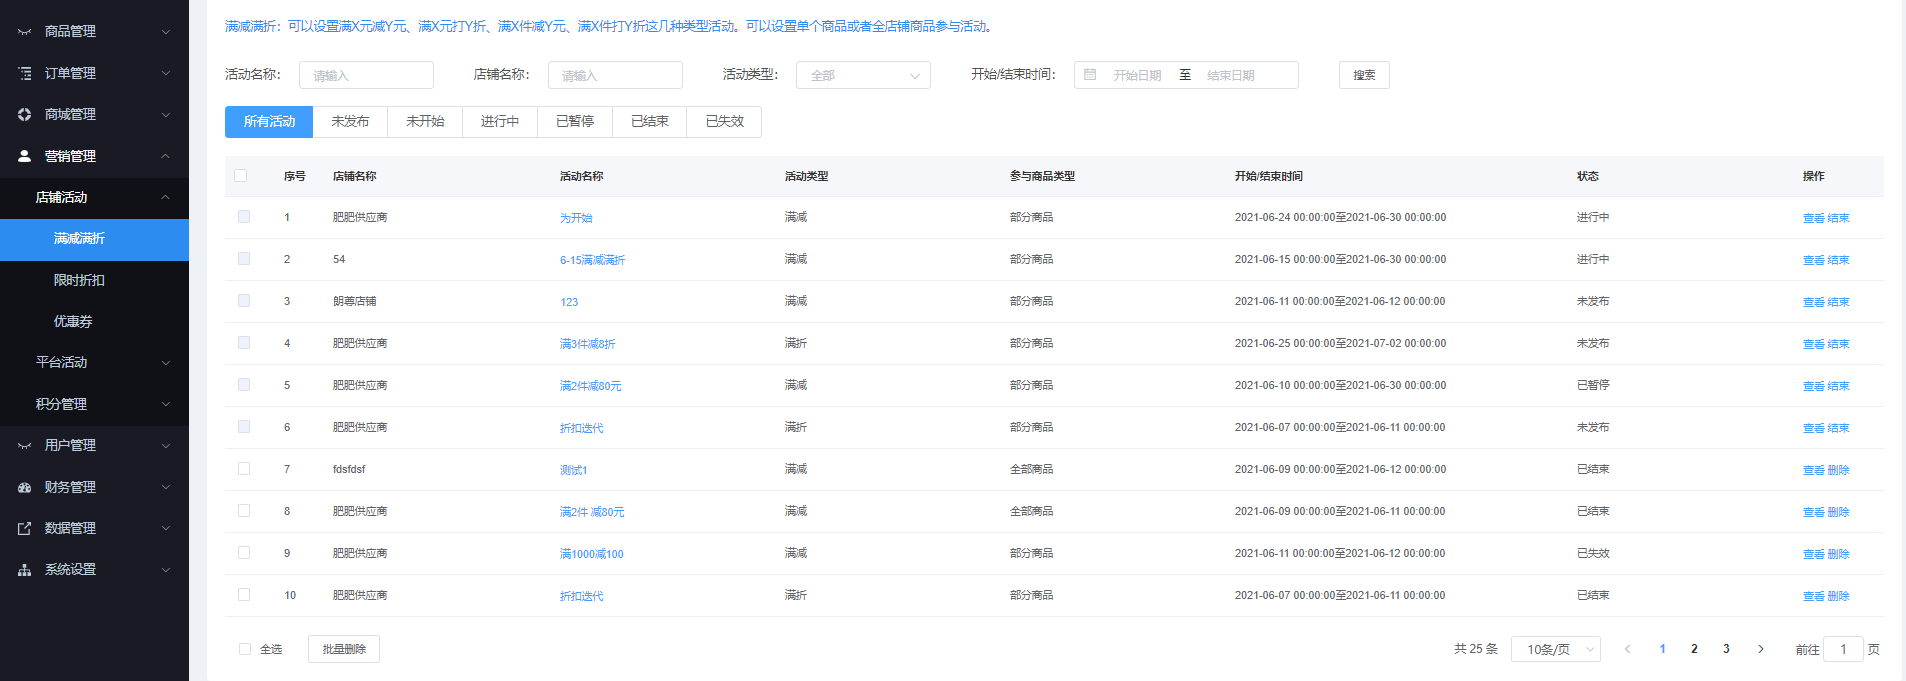Check the checkbox for row 7 fdsfdsf

pos(244,469)
